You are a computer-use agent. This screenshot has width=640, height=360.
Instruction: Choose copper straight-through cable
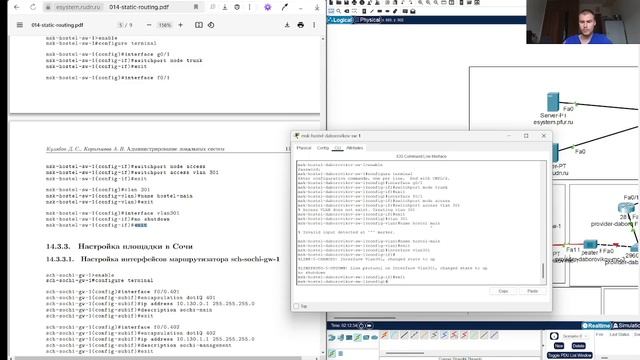(404, 335)
